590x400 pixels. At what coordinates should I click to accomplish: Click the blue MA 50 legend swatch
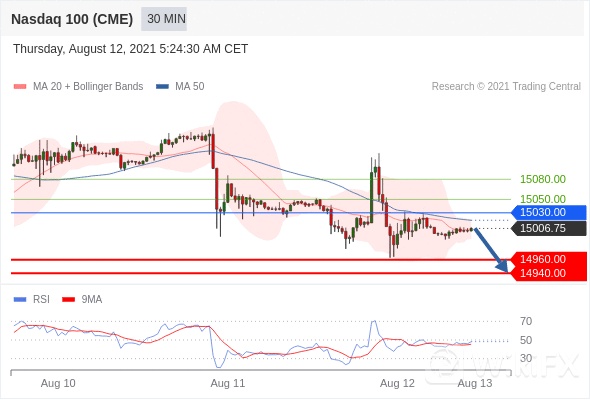click(x=162, y=87)
